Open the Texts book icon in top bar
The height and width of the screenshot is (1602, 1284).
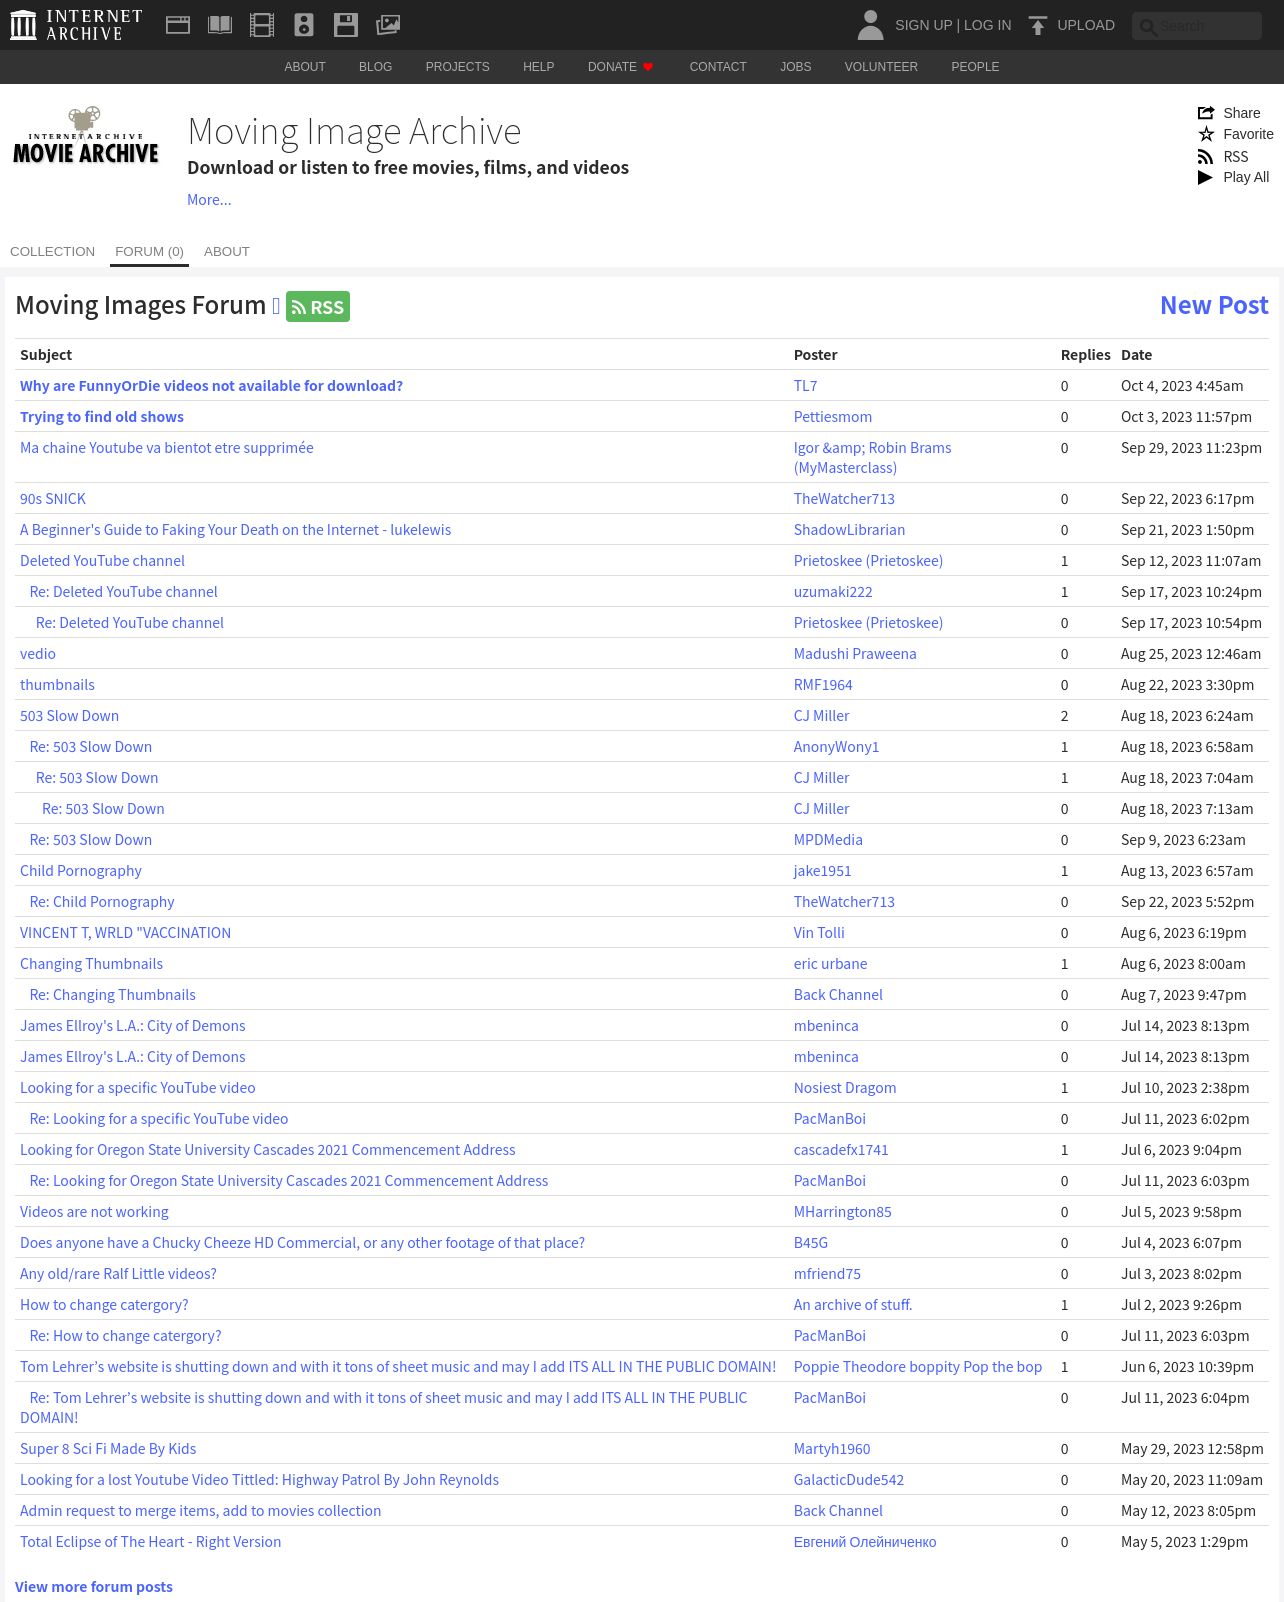pyautogui.click(x=220, y=25)
